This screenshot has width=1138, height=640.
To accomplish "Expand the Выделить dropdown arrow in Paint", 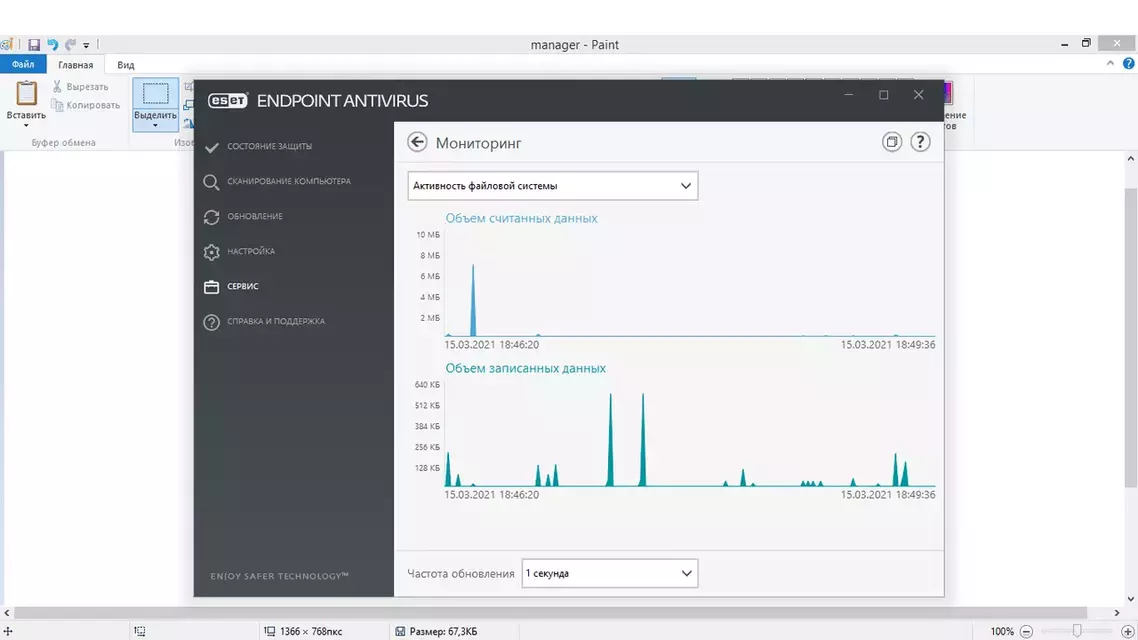I will coord(155,126).
